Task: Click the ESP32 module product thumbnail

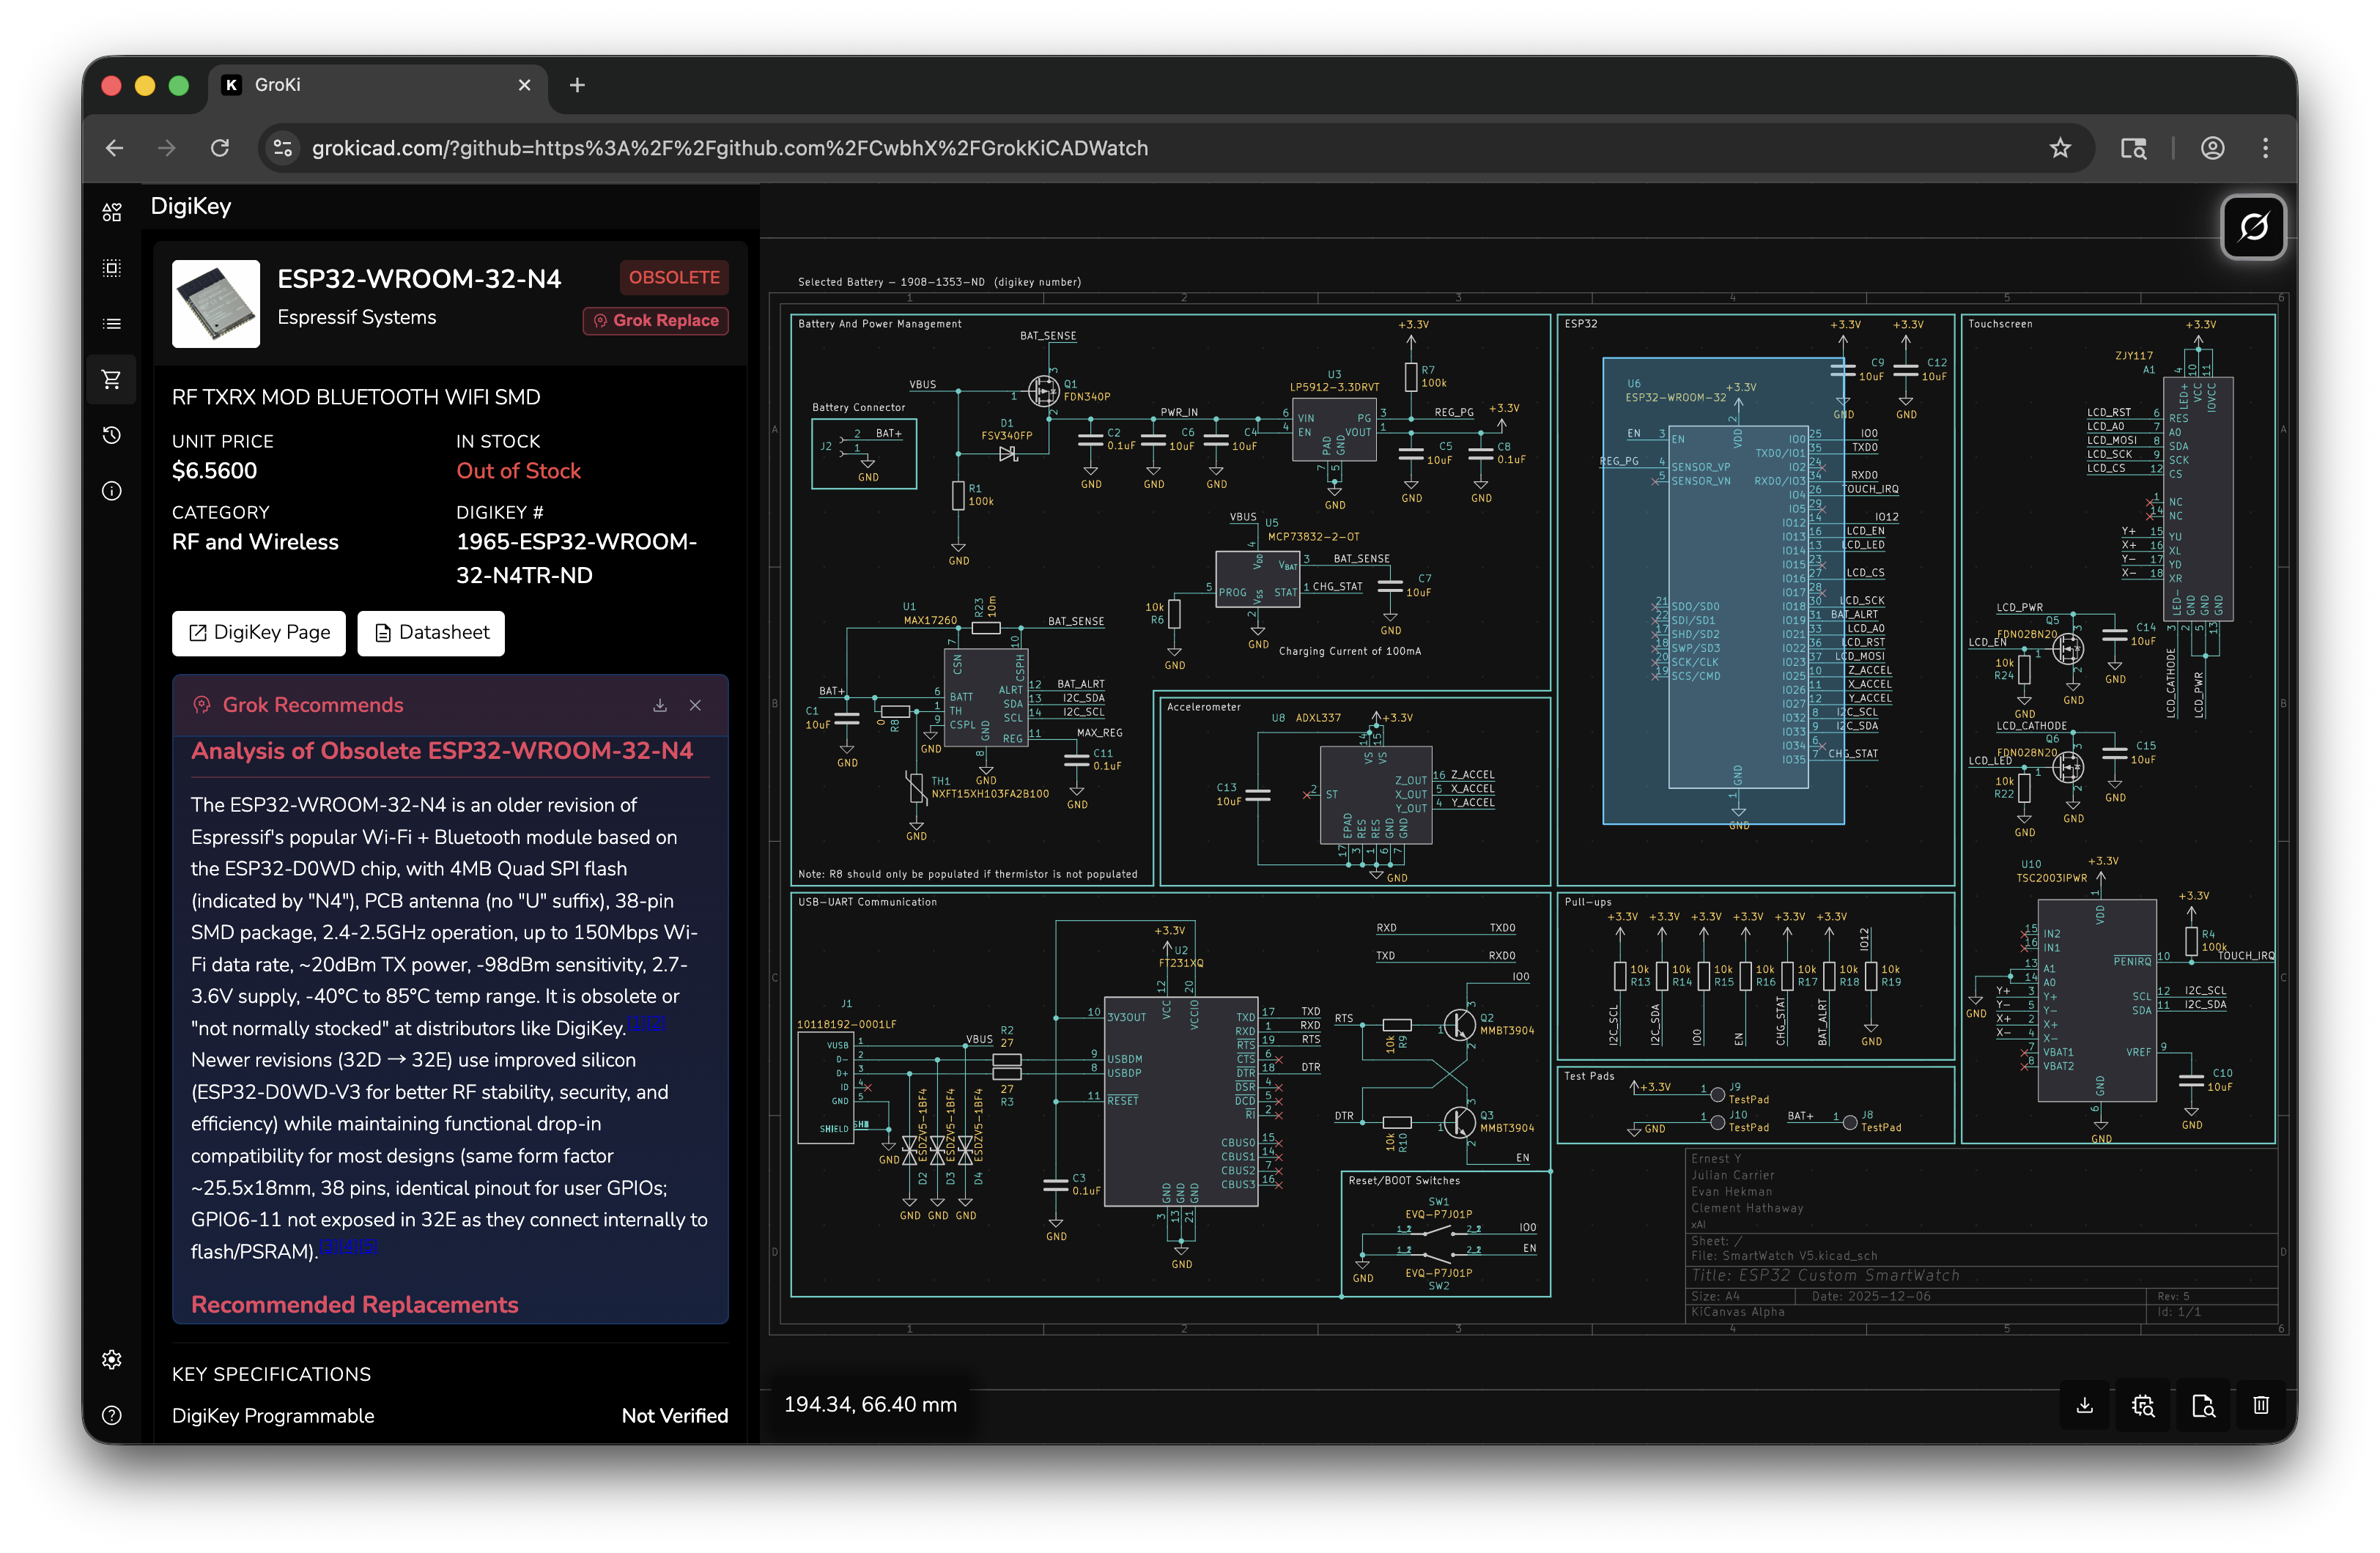Action: click(x=216, y=304)
